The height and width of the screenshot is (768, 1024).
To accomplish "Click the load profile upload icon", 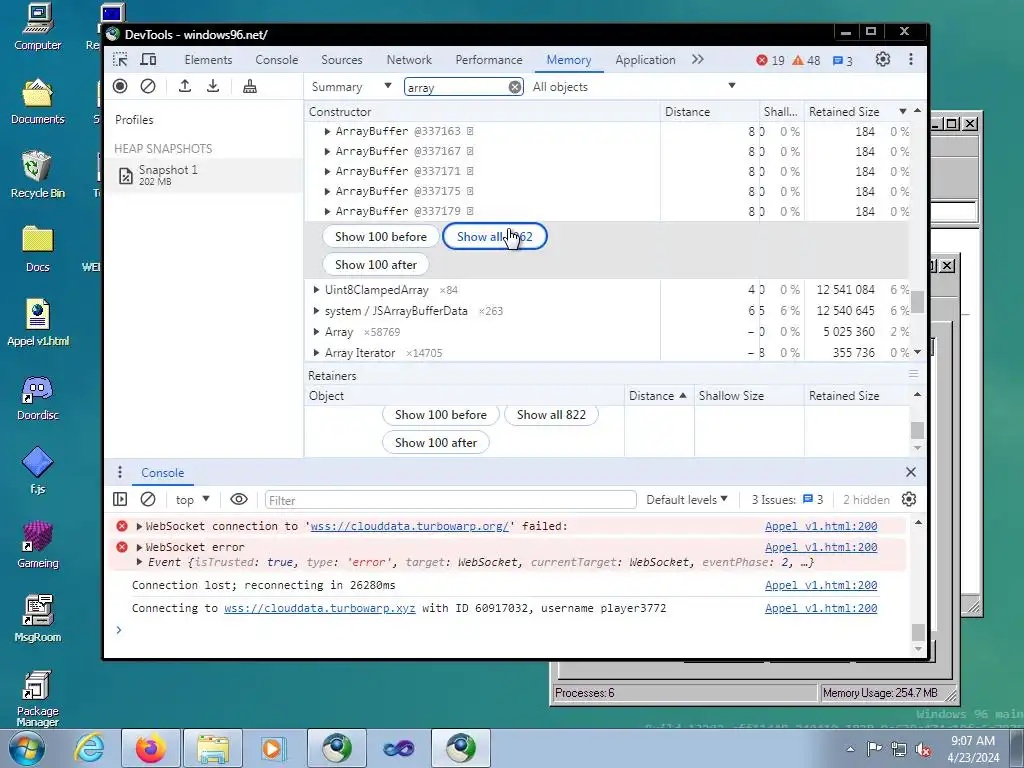I will pyautogui.click(x=185, y=86).
